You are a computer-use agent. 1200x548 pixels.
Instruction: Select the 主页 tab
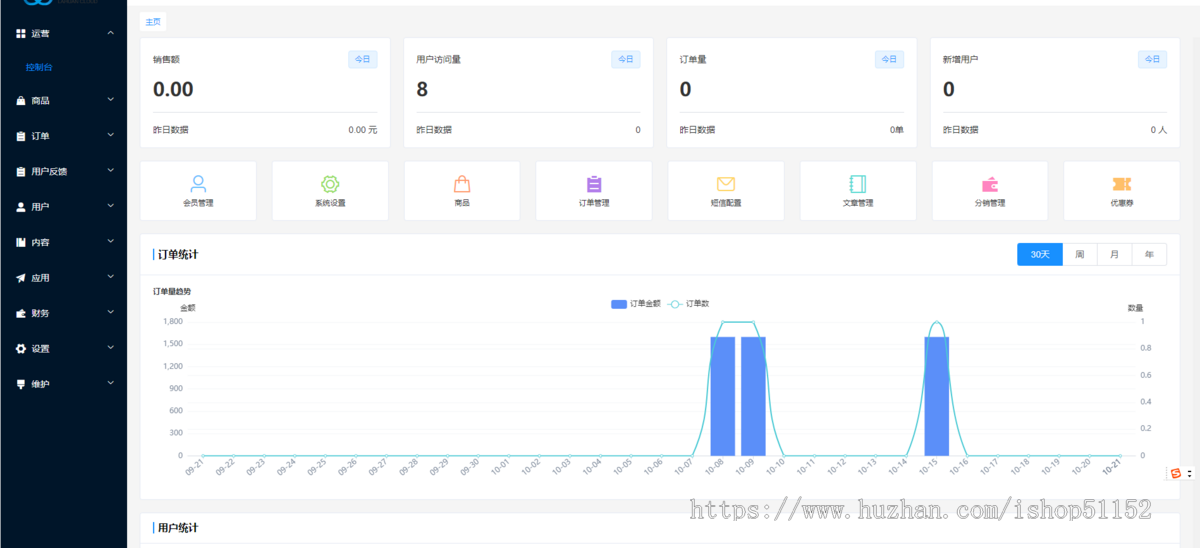(x=152, y=21)
